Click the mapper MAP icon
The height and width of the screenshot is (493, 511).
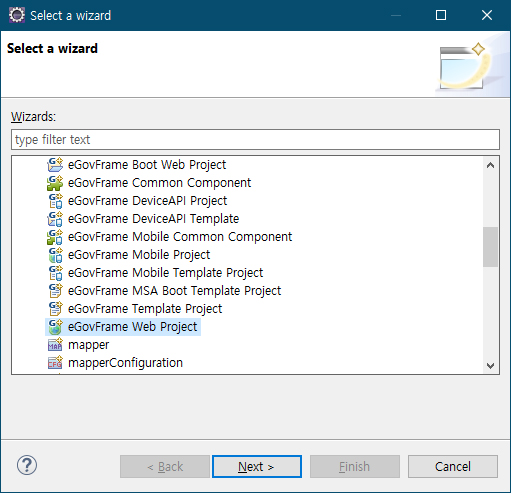(x=55, y=345)
